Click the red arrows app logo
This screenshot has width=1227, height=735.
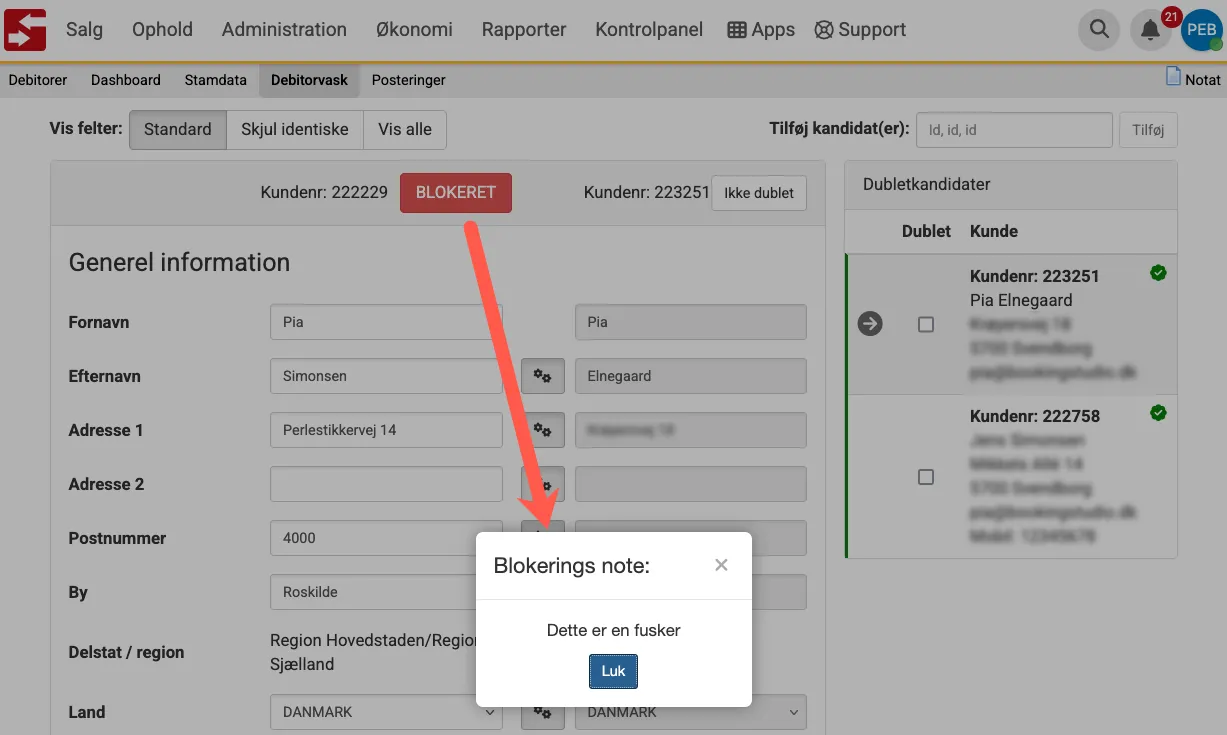pyautogui.click(x=25, y=29)
